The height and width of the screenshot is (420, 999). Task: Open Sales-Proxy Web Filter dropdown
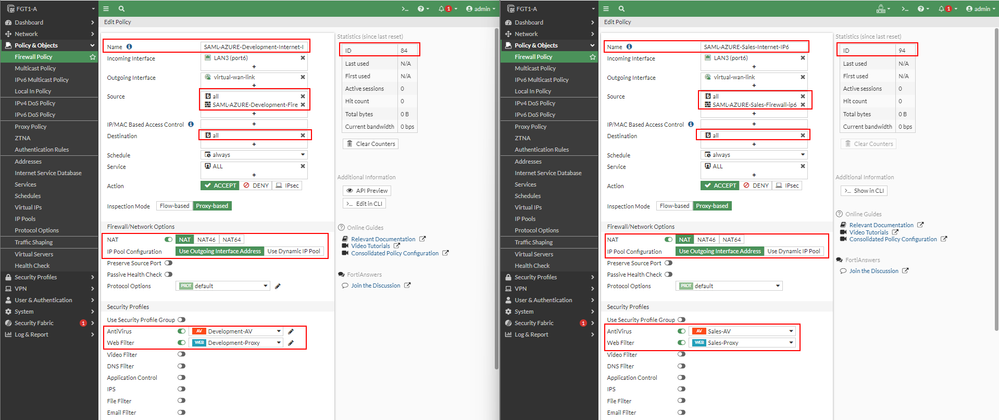click(x=744, y=343)
